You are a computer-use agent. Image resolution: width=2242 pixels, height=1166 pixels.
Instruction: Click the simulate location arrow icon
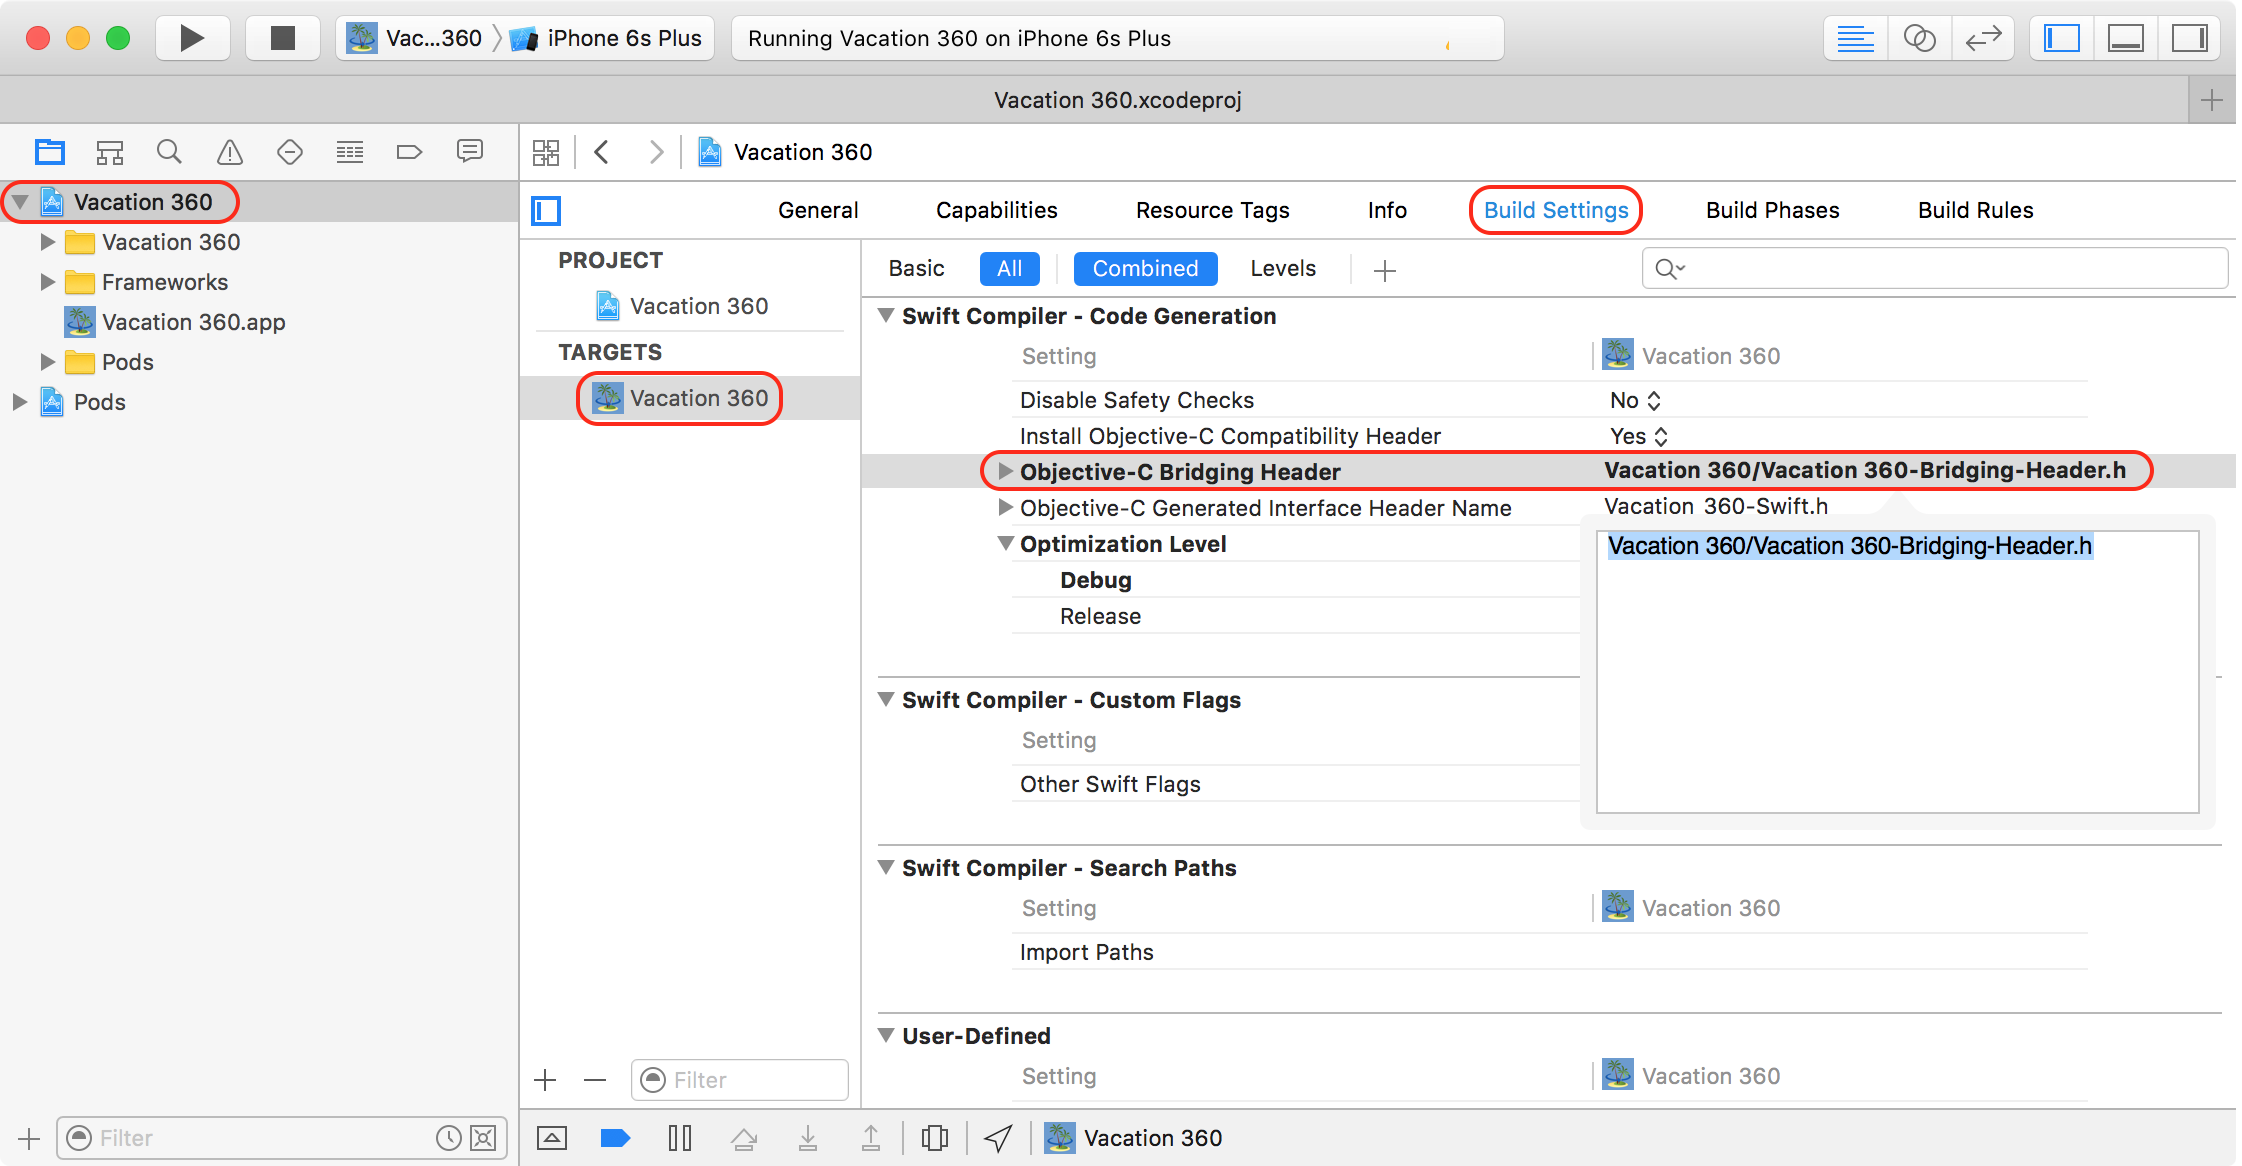coord(998,1138)
